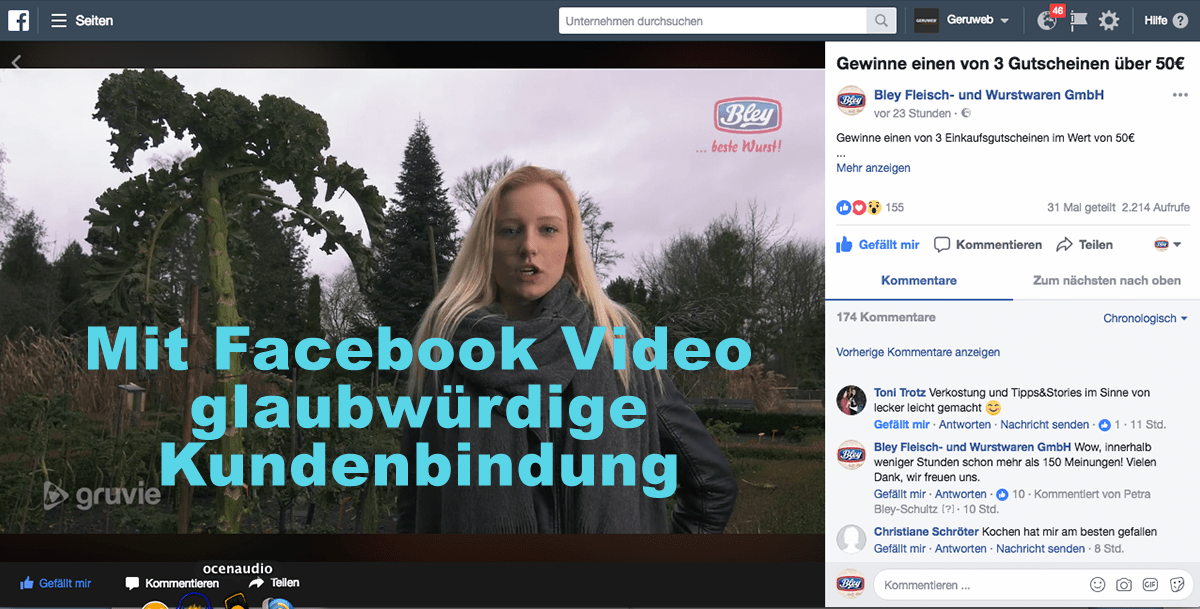Open the Chronologisch sort dropdown
1200x609 pixels.
(x=1145, y=318)
